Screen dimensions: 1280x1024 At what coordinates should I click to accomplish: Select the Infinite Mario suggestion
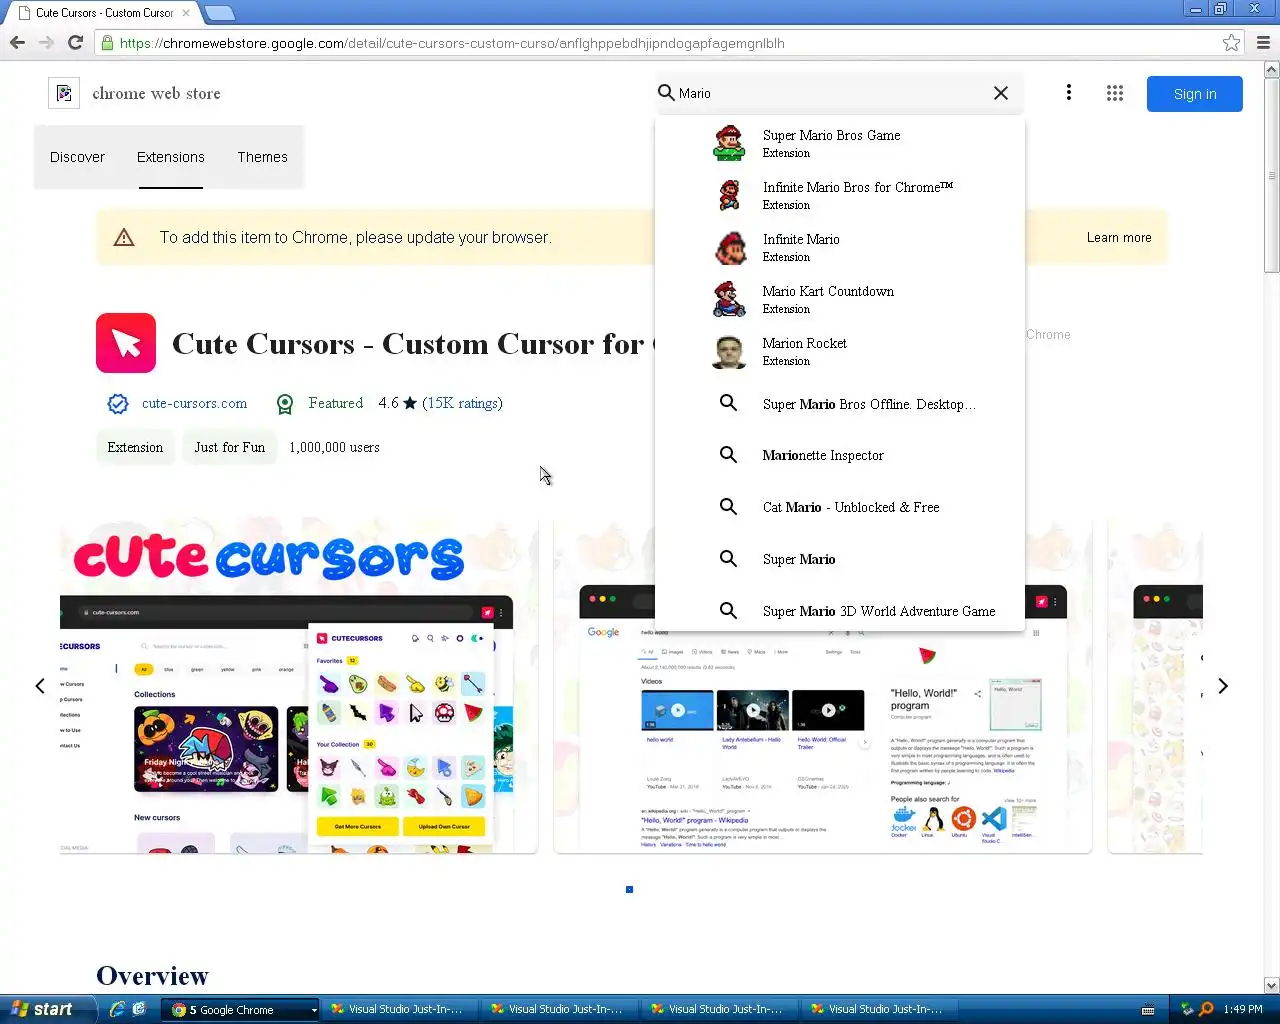tap(840, 247)
